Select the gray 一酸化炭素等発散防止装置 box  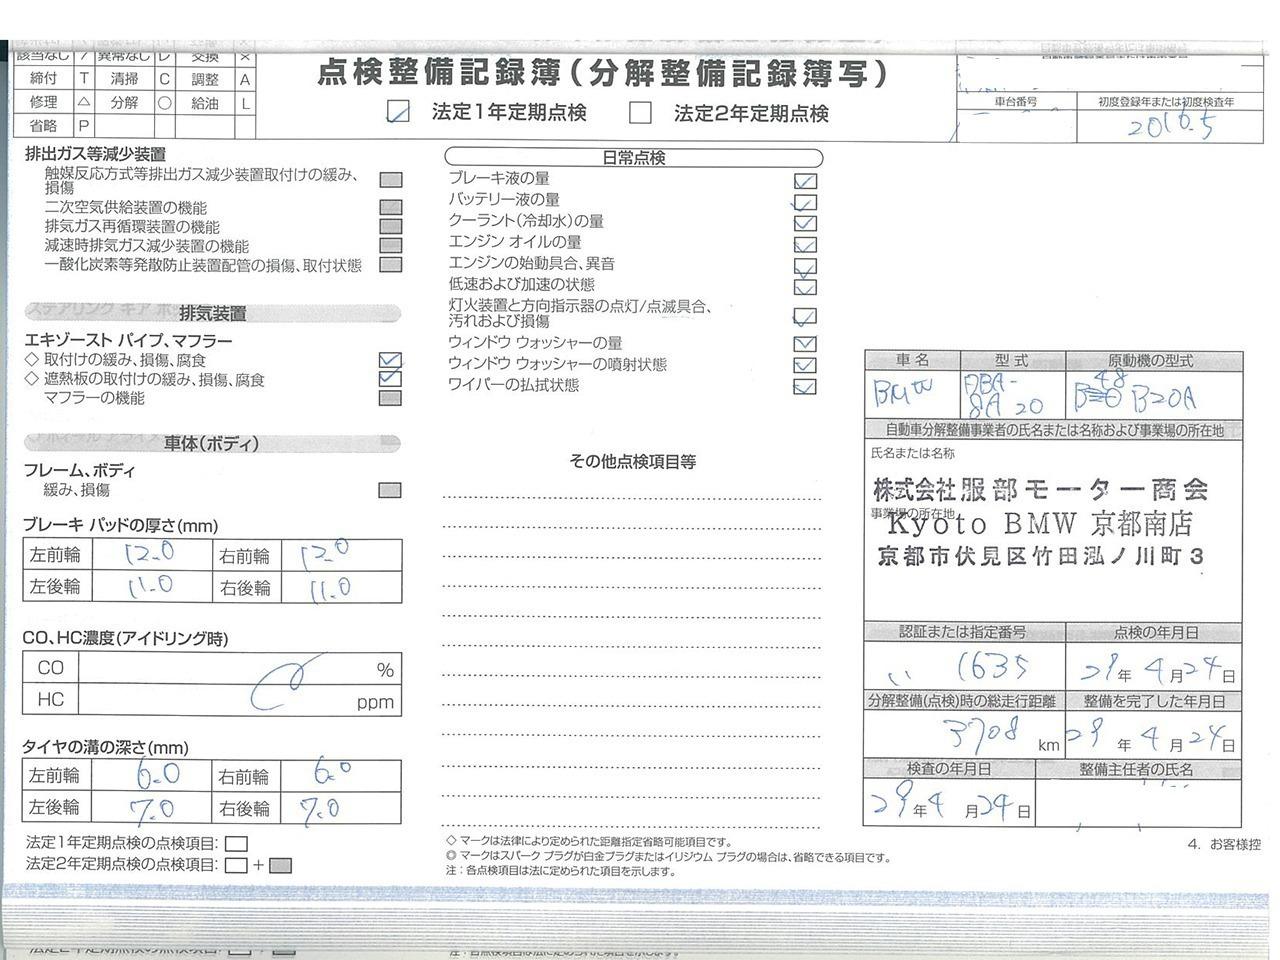[391, 265]
